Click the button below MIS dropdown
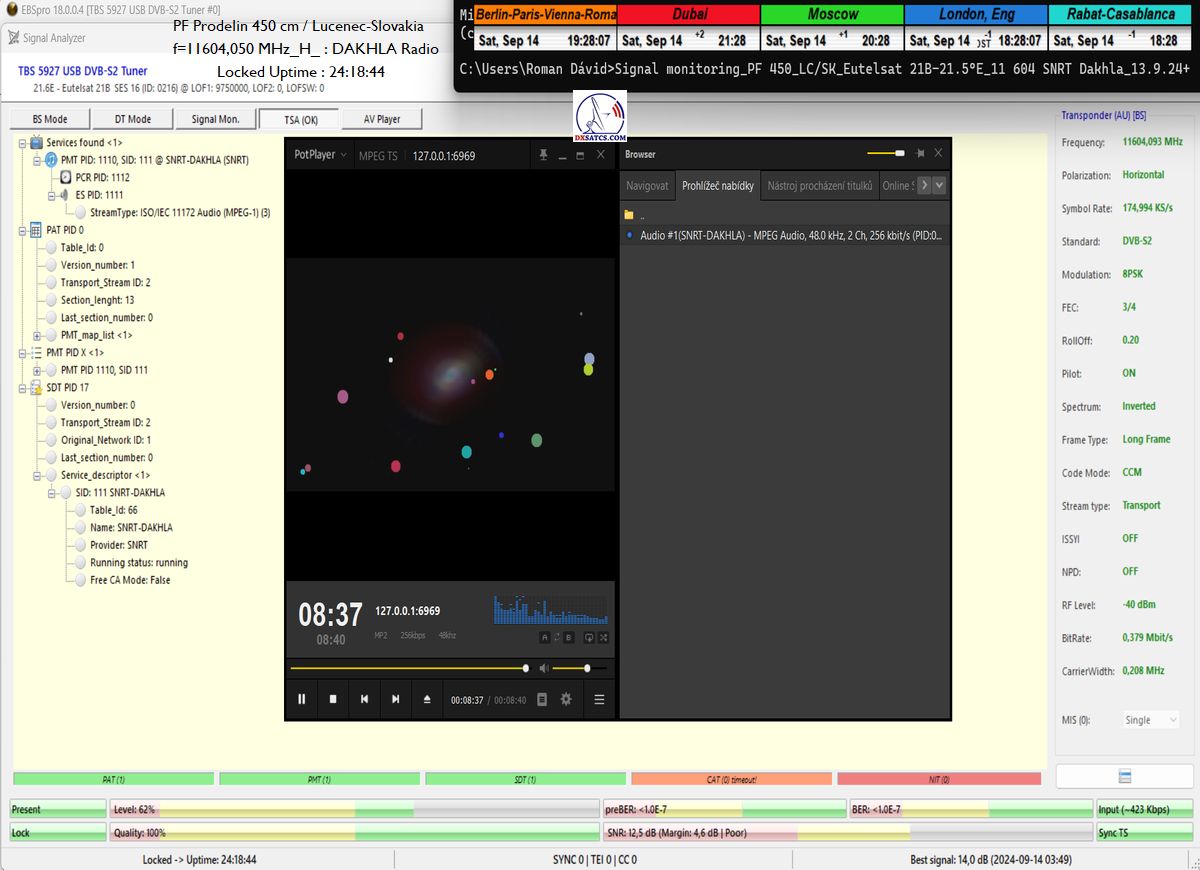Viewport: 1200px width, 870px height. (1124, 776)
